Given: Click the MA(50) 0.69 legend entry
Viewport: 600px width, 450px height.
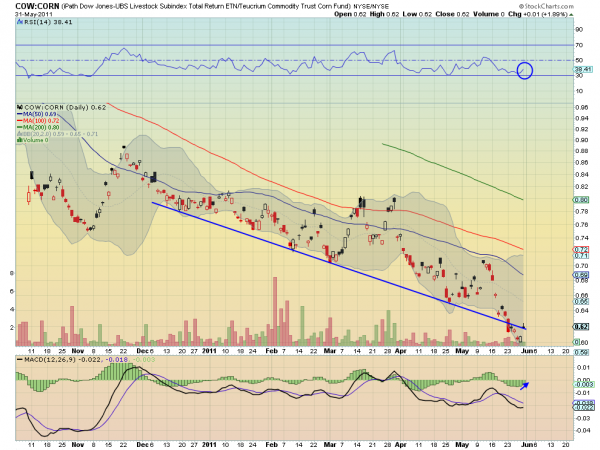Looking at the screenshot, I should coord(36,114).
